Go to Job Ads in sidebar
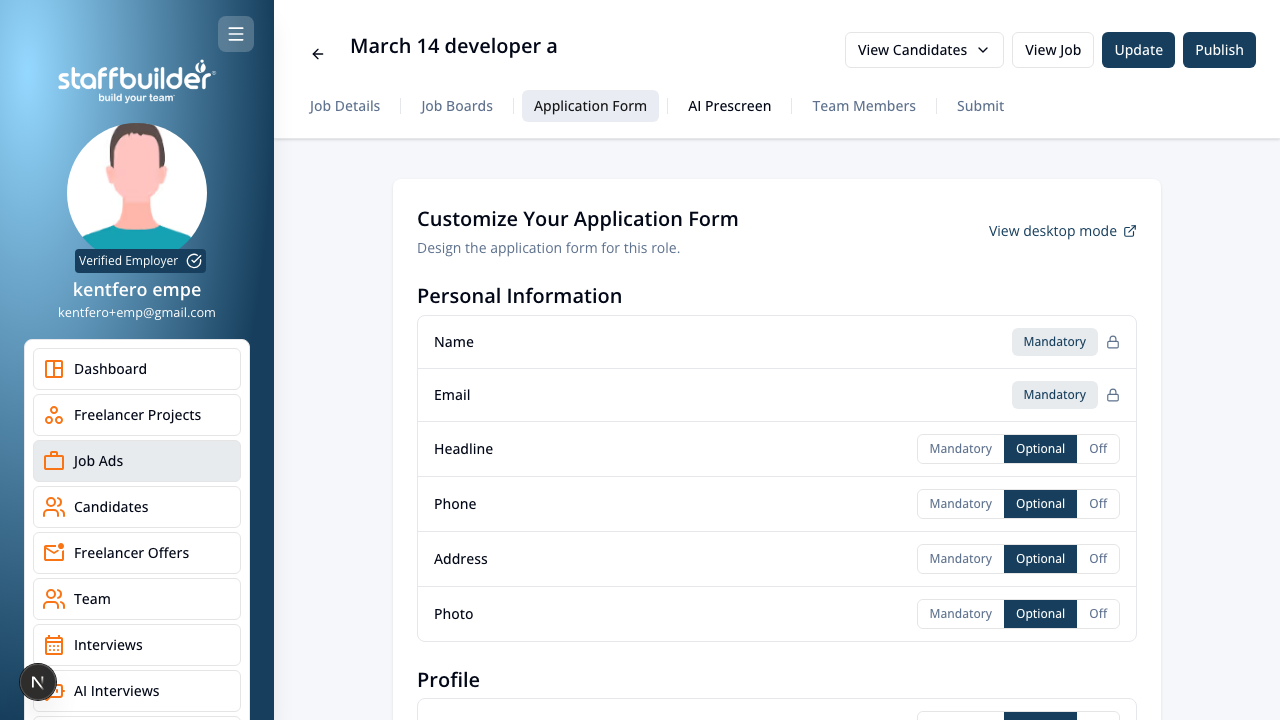 137,461
